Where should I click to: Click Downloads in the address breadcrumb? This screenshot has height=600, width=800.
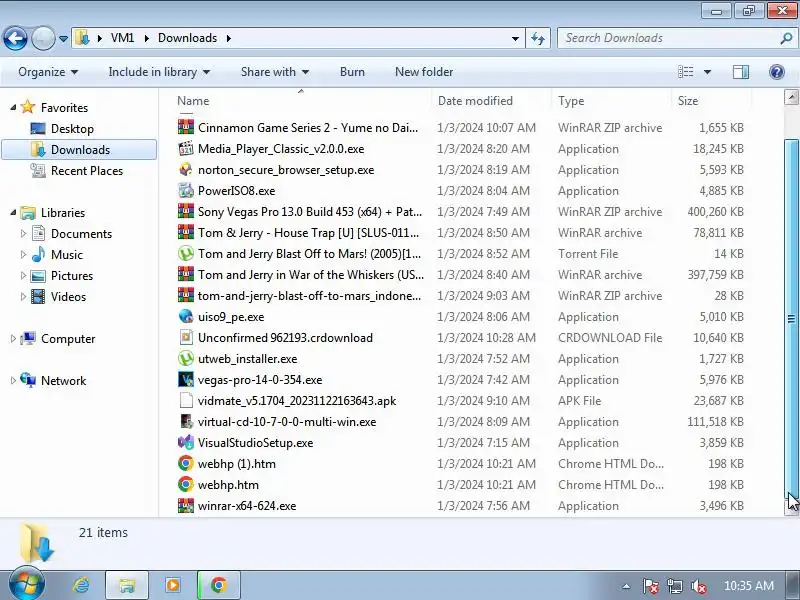[187, 38]
